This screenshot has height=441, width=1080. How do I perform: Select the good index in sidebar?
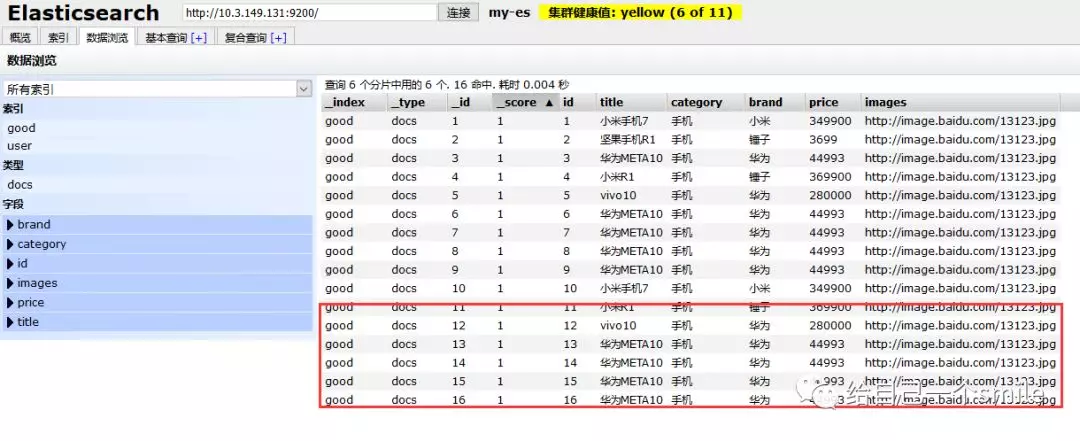click(x=21, y=128)
